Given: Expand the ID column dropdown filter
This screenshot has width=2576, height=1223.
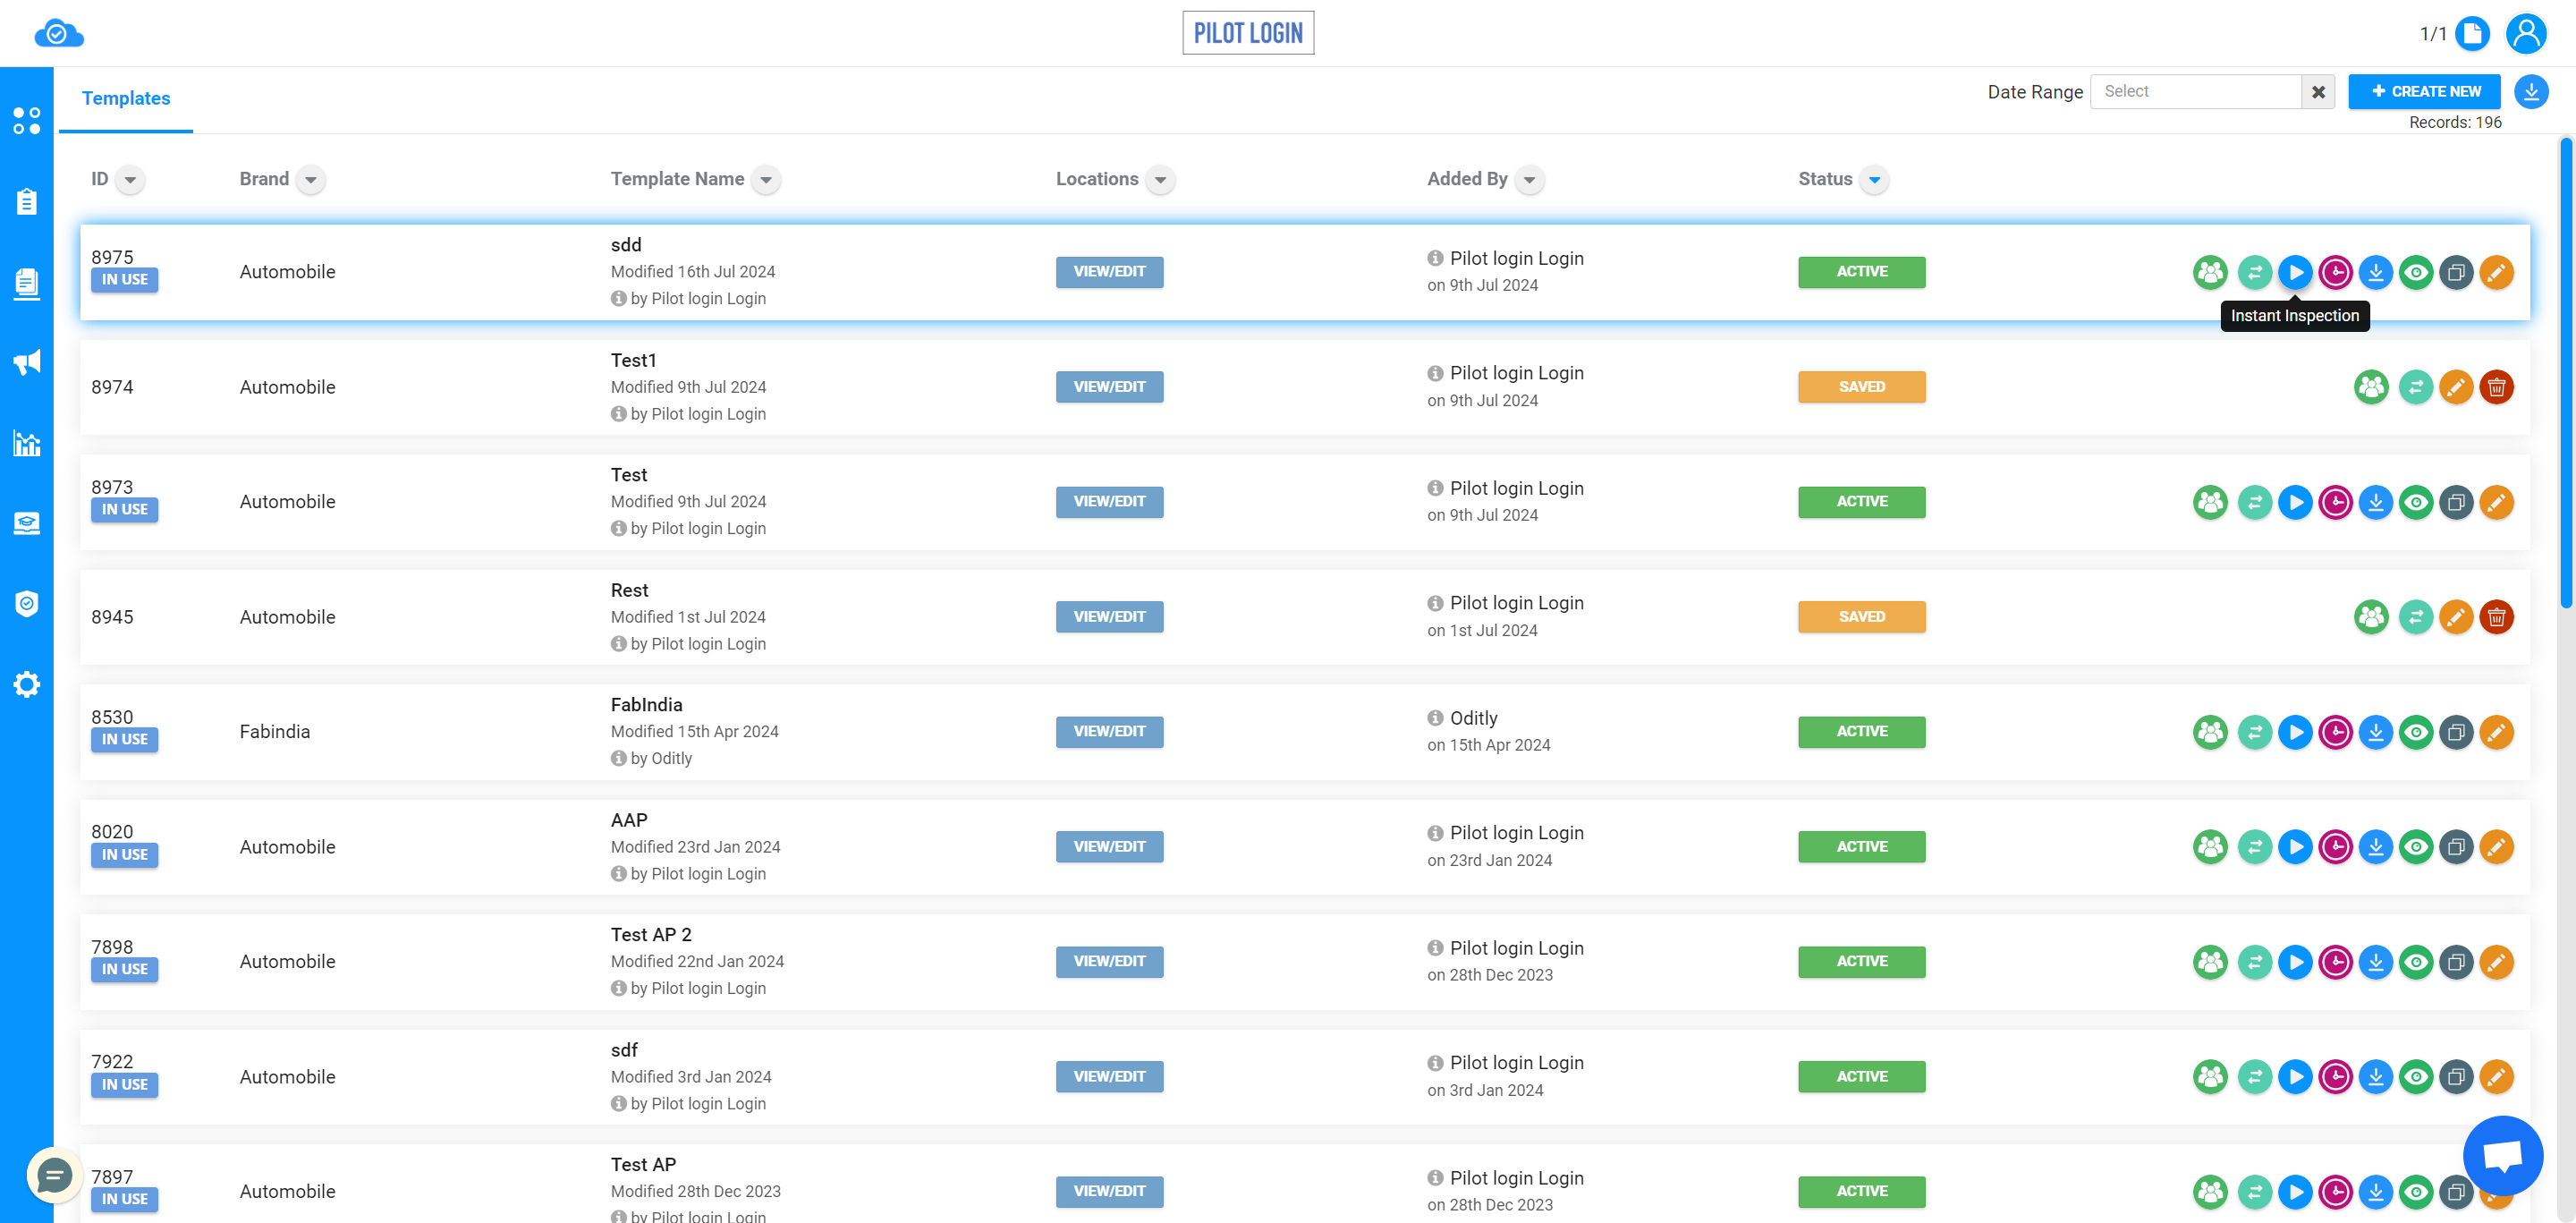Looking at the screenshot, I should tap(130, 179).
